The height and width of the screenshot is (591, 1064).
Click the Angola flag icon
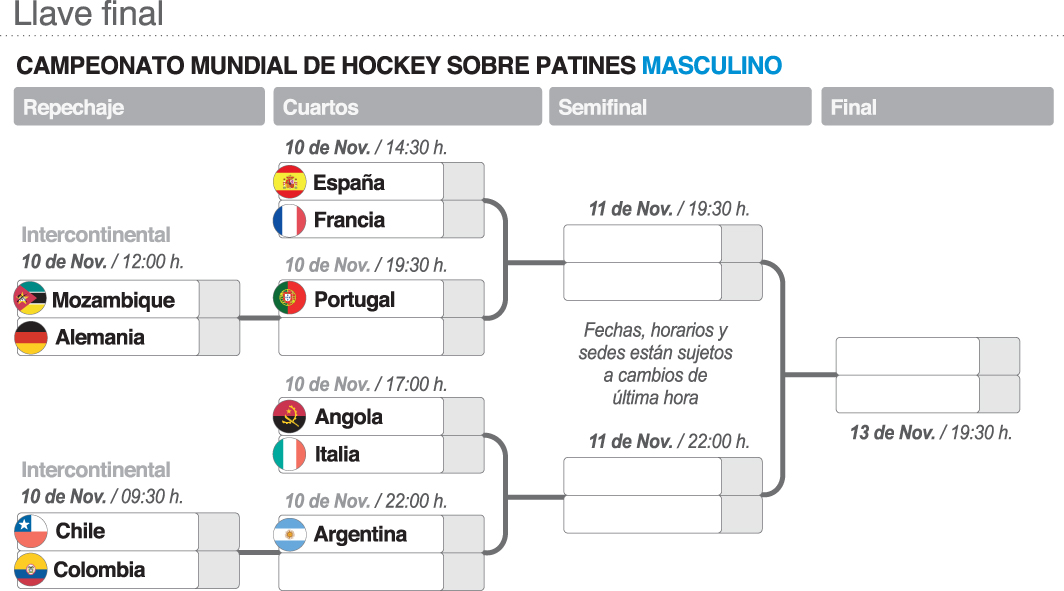pos(290,416)
